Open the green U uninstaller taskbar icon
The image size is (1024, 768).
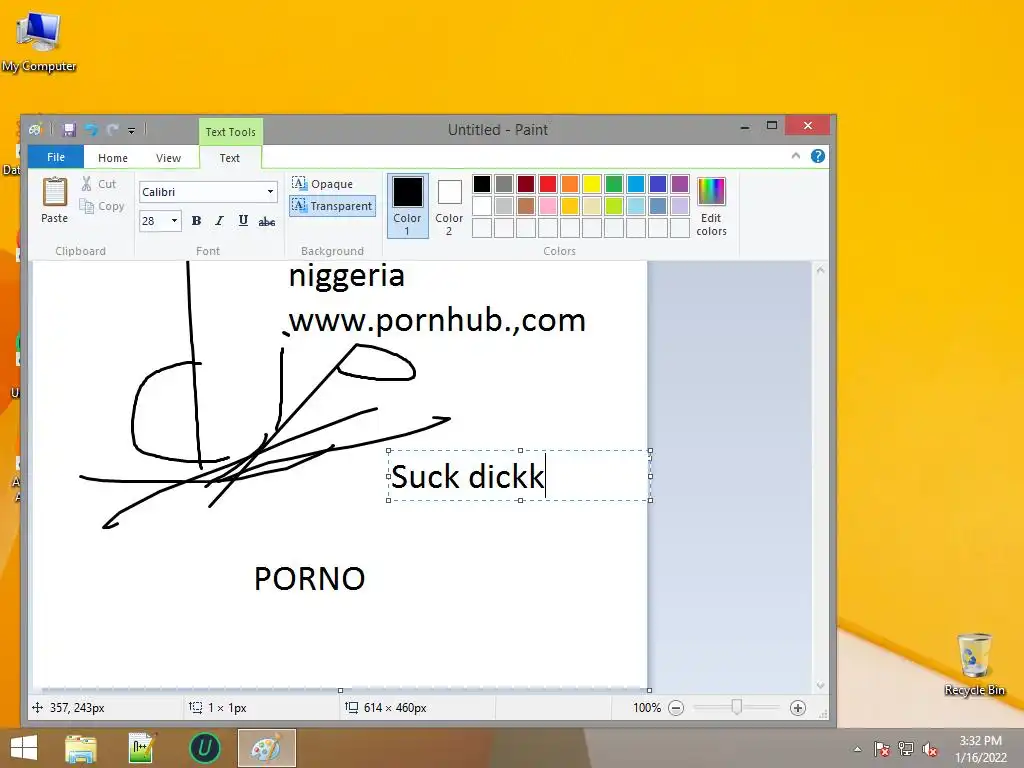coord(204,748)
